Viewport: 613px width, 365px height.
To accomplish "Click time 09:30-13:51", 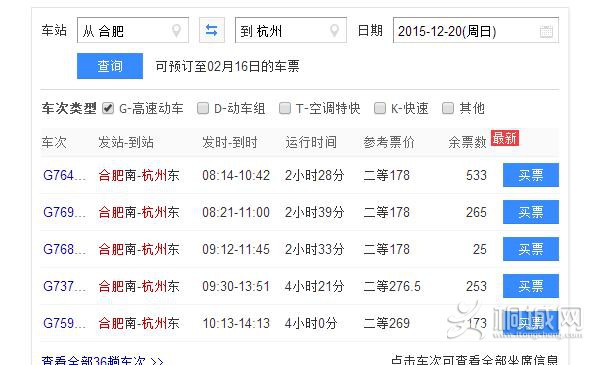I will click(236, 286).
